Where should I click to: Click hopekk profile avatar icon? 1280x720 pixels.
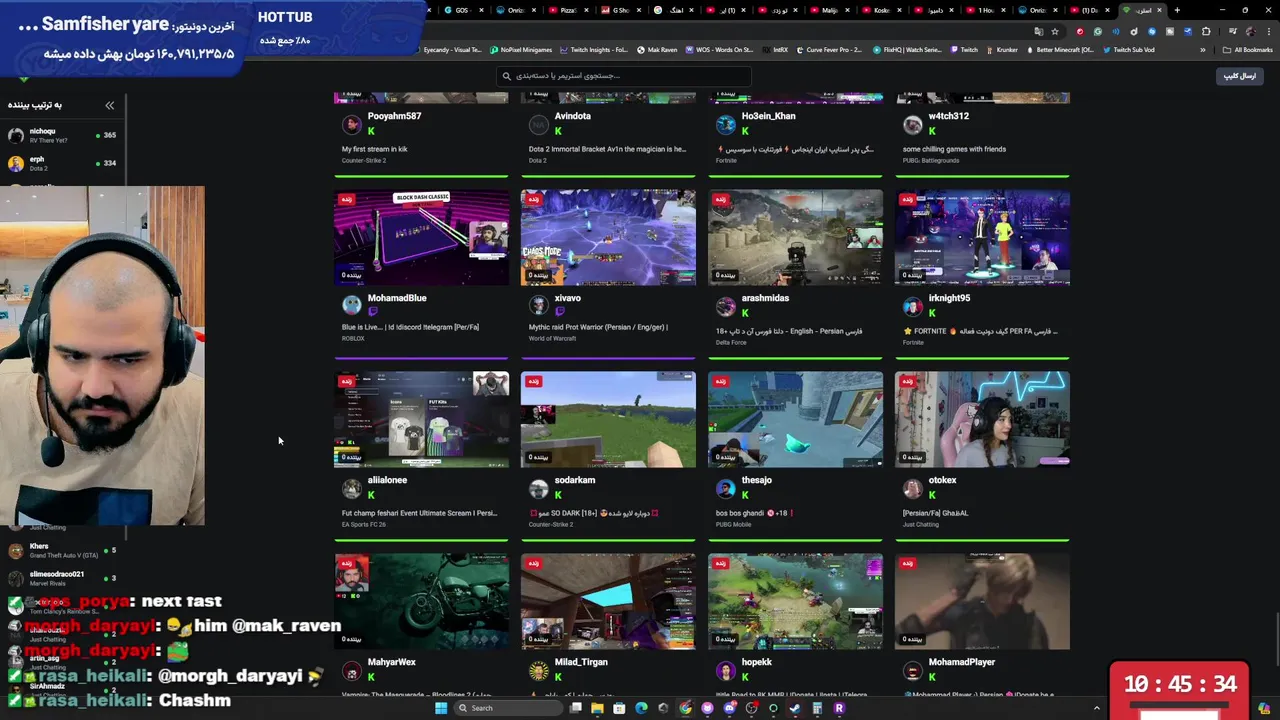tap(725, 670)
